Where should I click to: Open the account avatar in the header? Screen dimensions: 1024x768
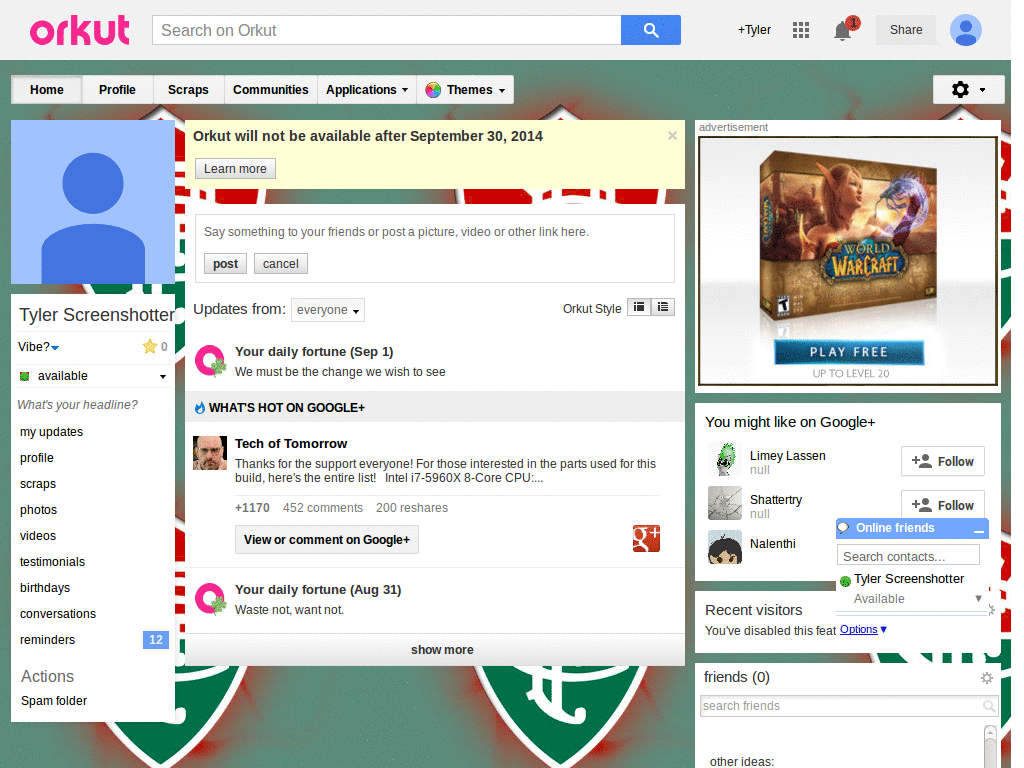tap(965, 30)
